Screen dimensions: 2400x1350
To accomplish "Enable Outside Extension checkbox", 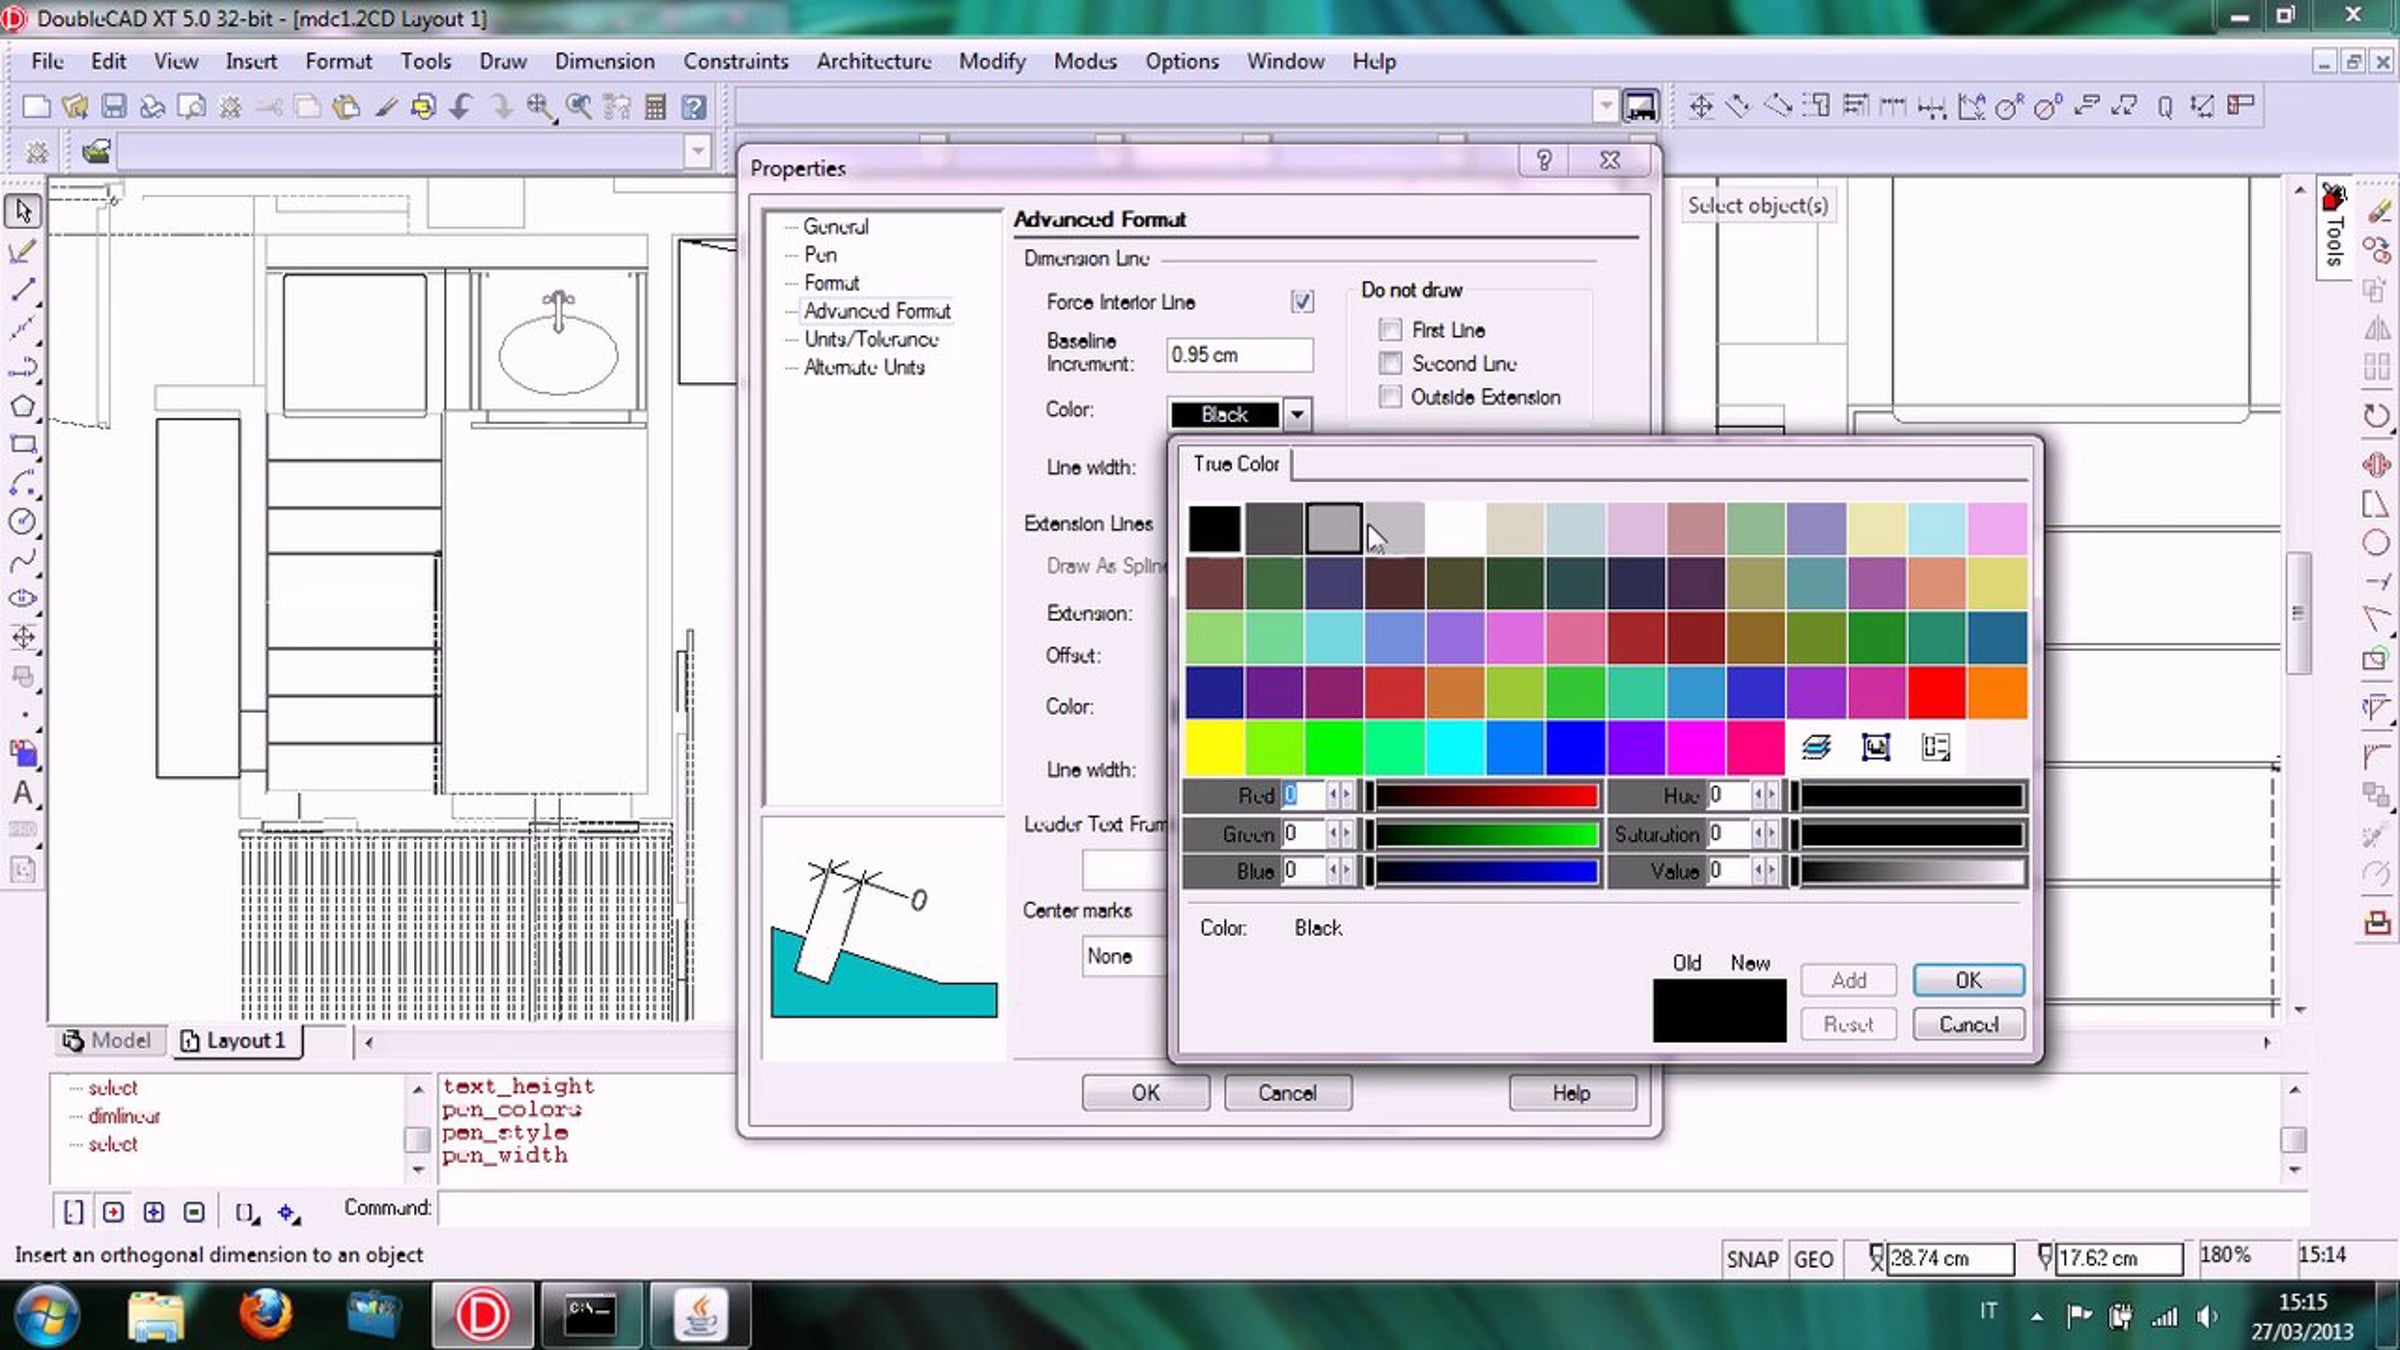I will pyautogui.click(x=1390, y=397).
